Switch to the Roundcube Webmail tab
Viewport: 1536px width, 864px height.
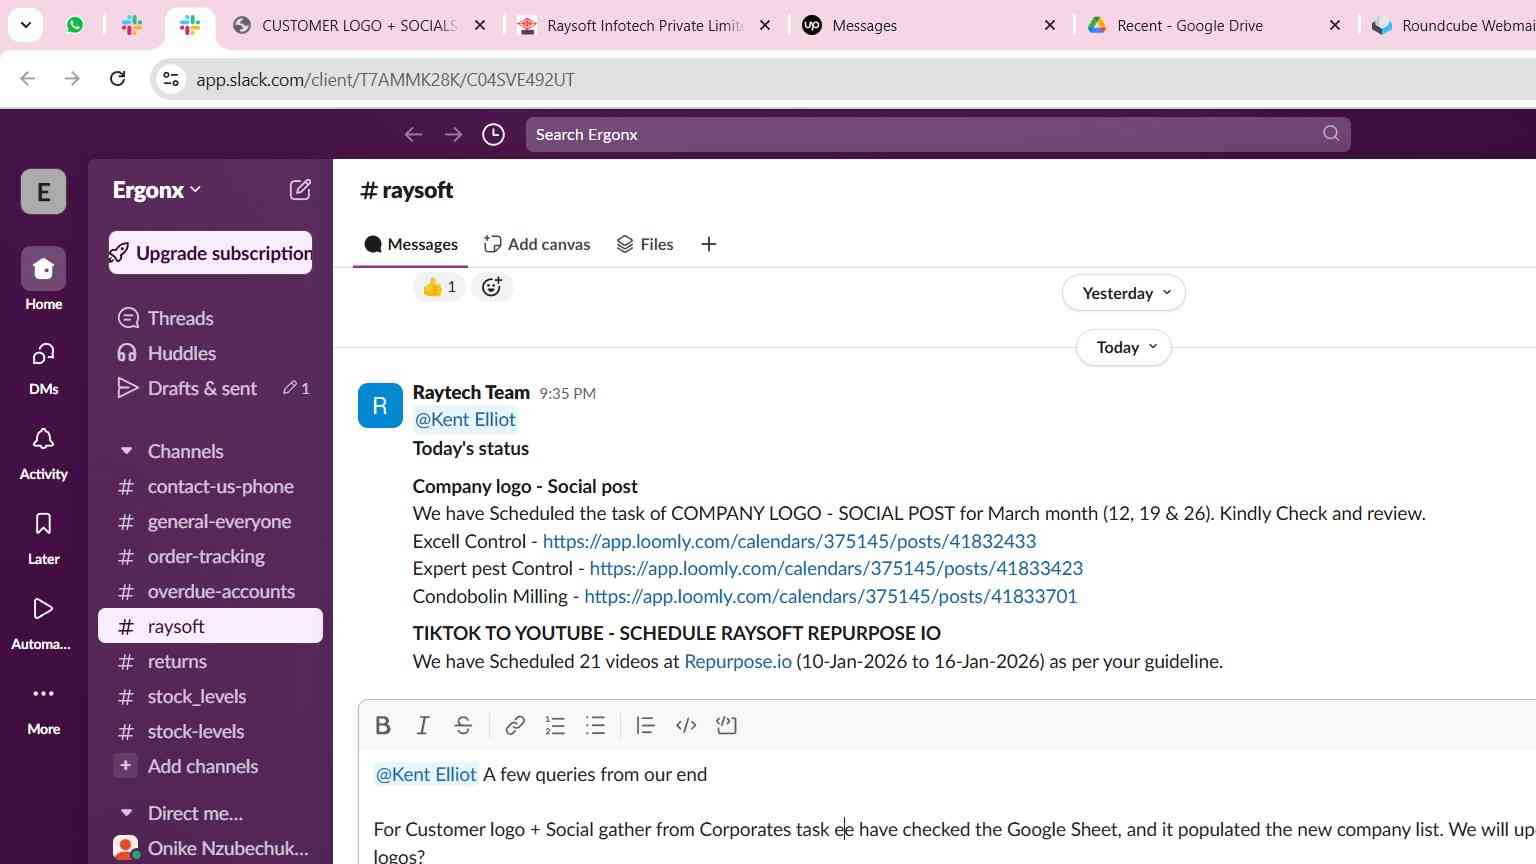pyautogui.click(x=1452, y=25)
